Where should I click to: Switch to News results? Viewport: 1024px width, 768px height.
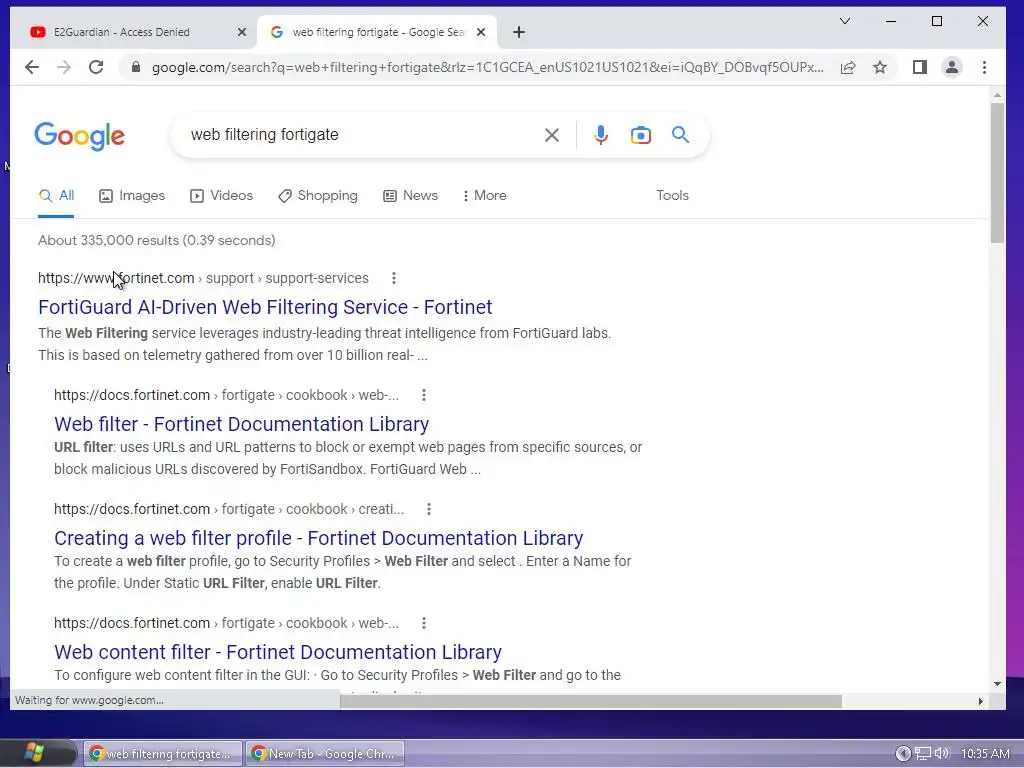(x=410, y=195)
